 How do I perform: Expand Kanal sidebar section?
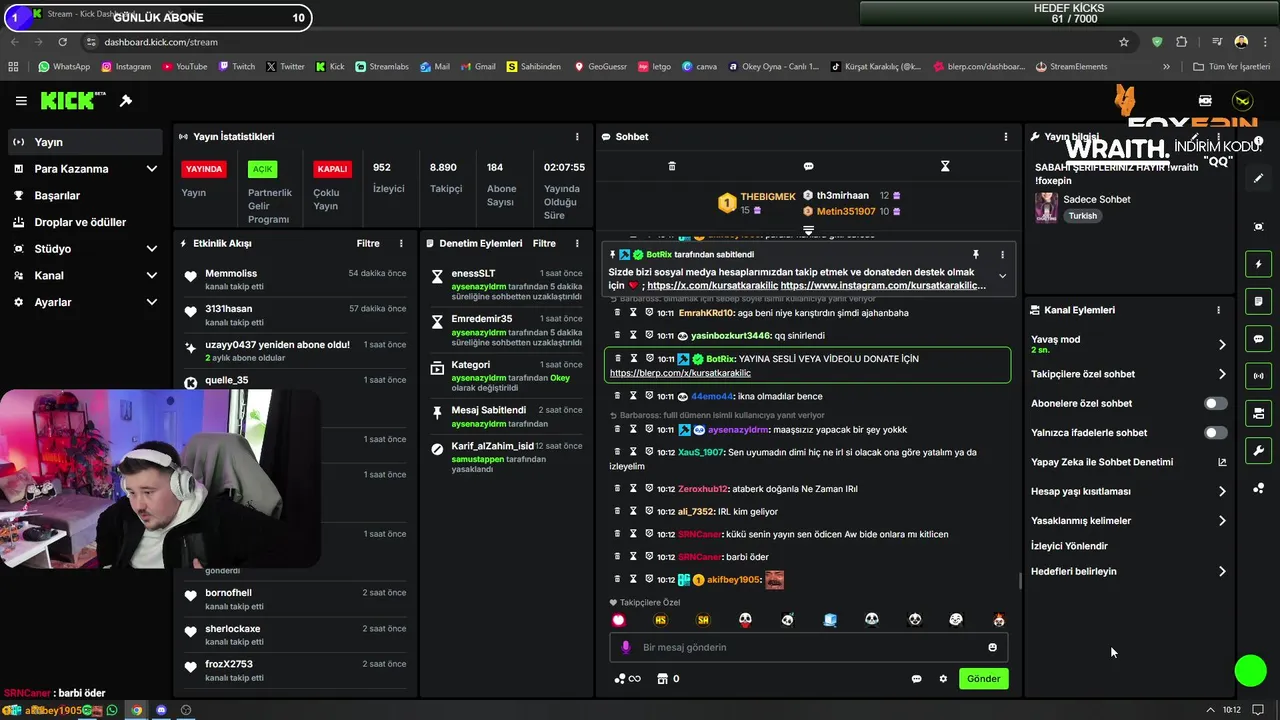[x=151, y=276]
